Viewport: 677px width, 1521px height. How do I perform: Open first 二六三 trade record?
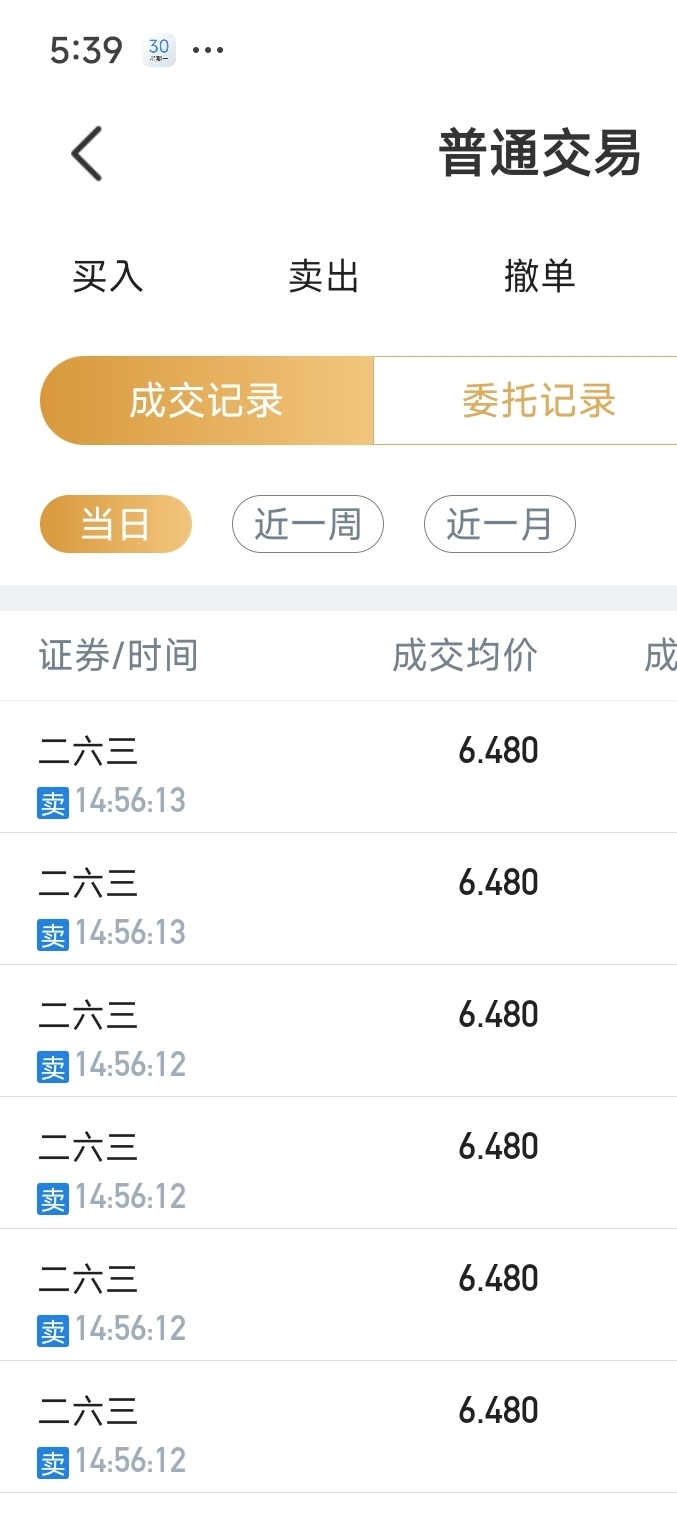pyautogui.click(x=338, y=767)
